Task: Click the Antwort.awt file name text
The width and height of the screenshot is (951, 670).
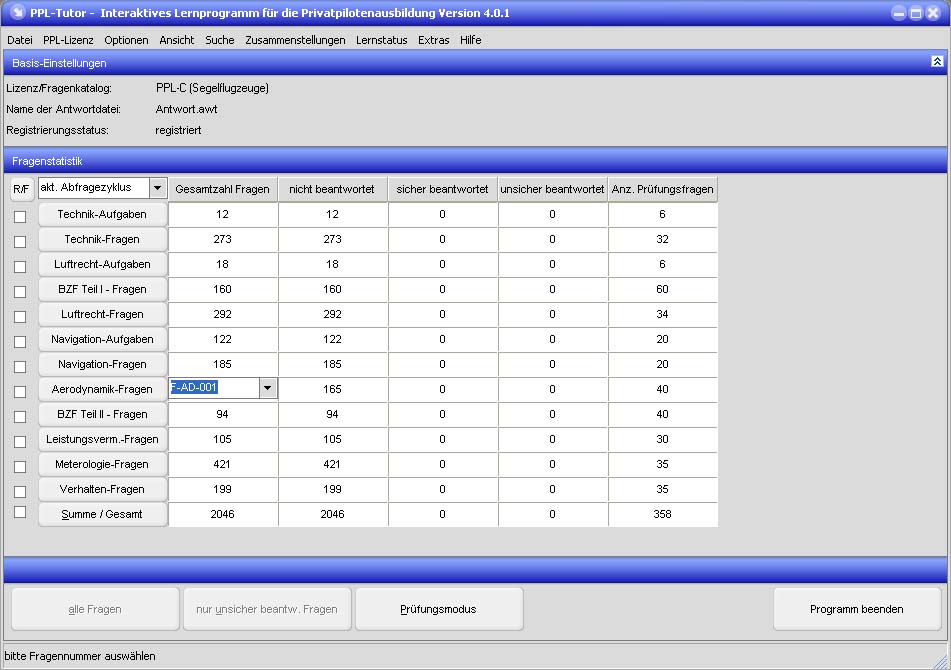Action: point(187,109)
